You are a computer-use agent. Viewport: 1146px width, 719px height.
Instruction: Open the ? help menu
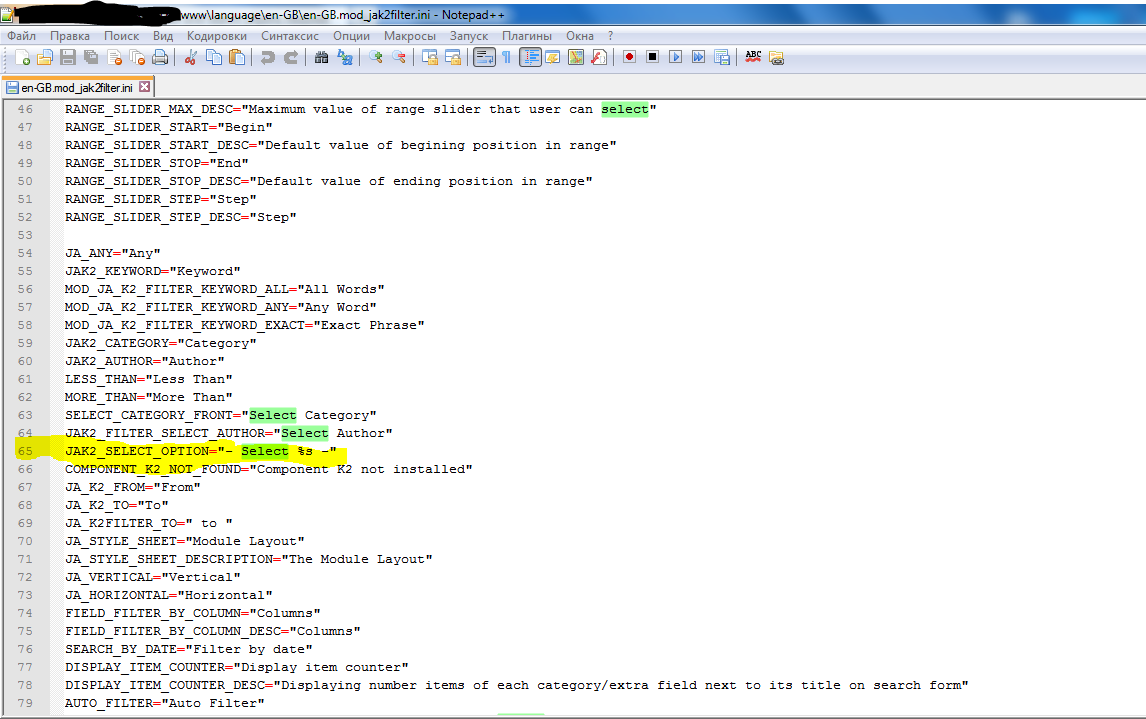[610, 36]
